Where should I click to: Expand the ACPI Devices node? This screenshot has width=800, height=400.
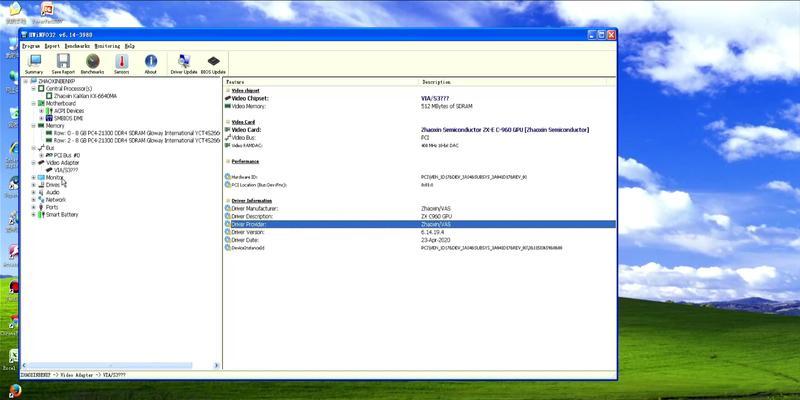point(41,111)
